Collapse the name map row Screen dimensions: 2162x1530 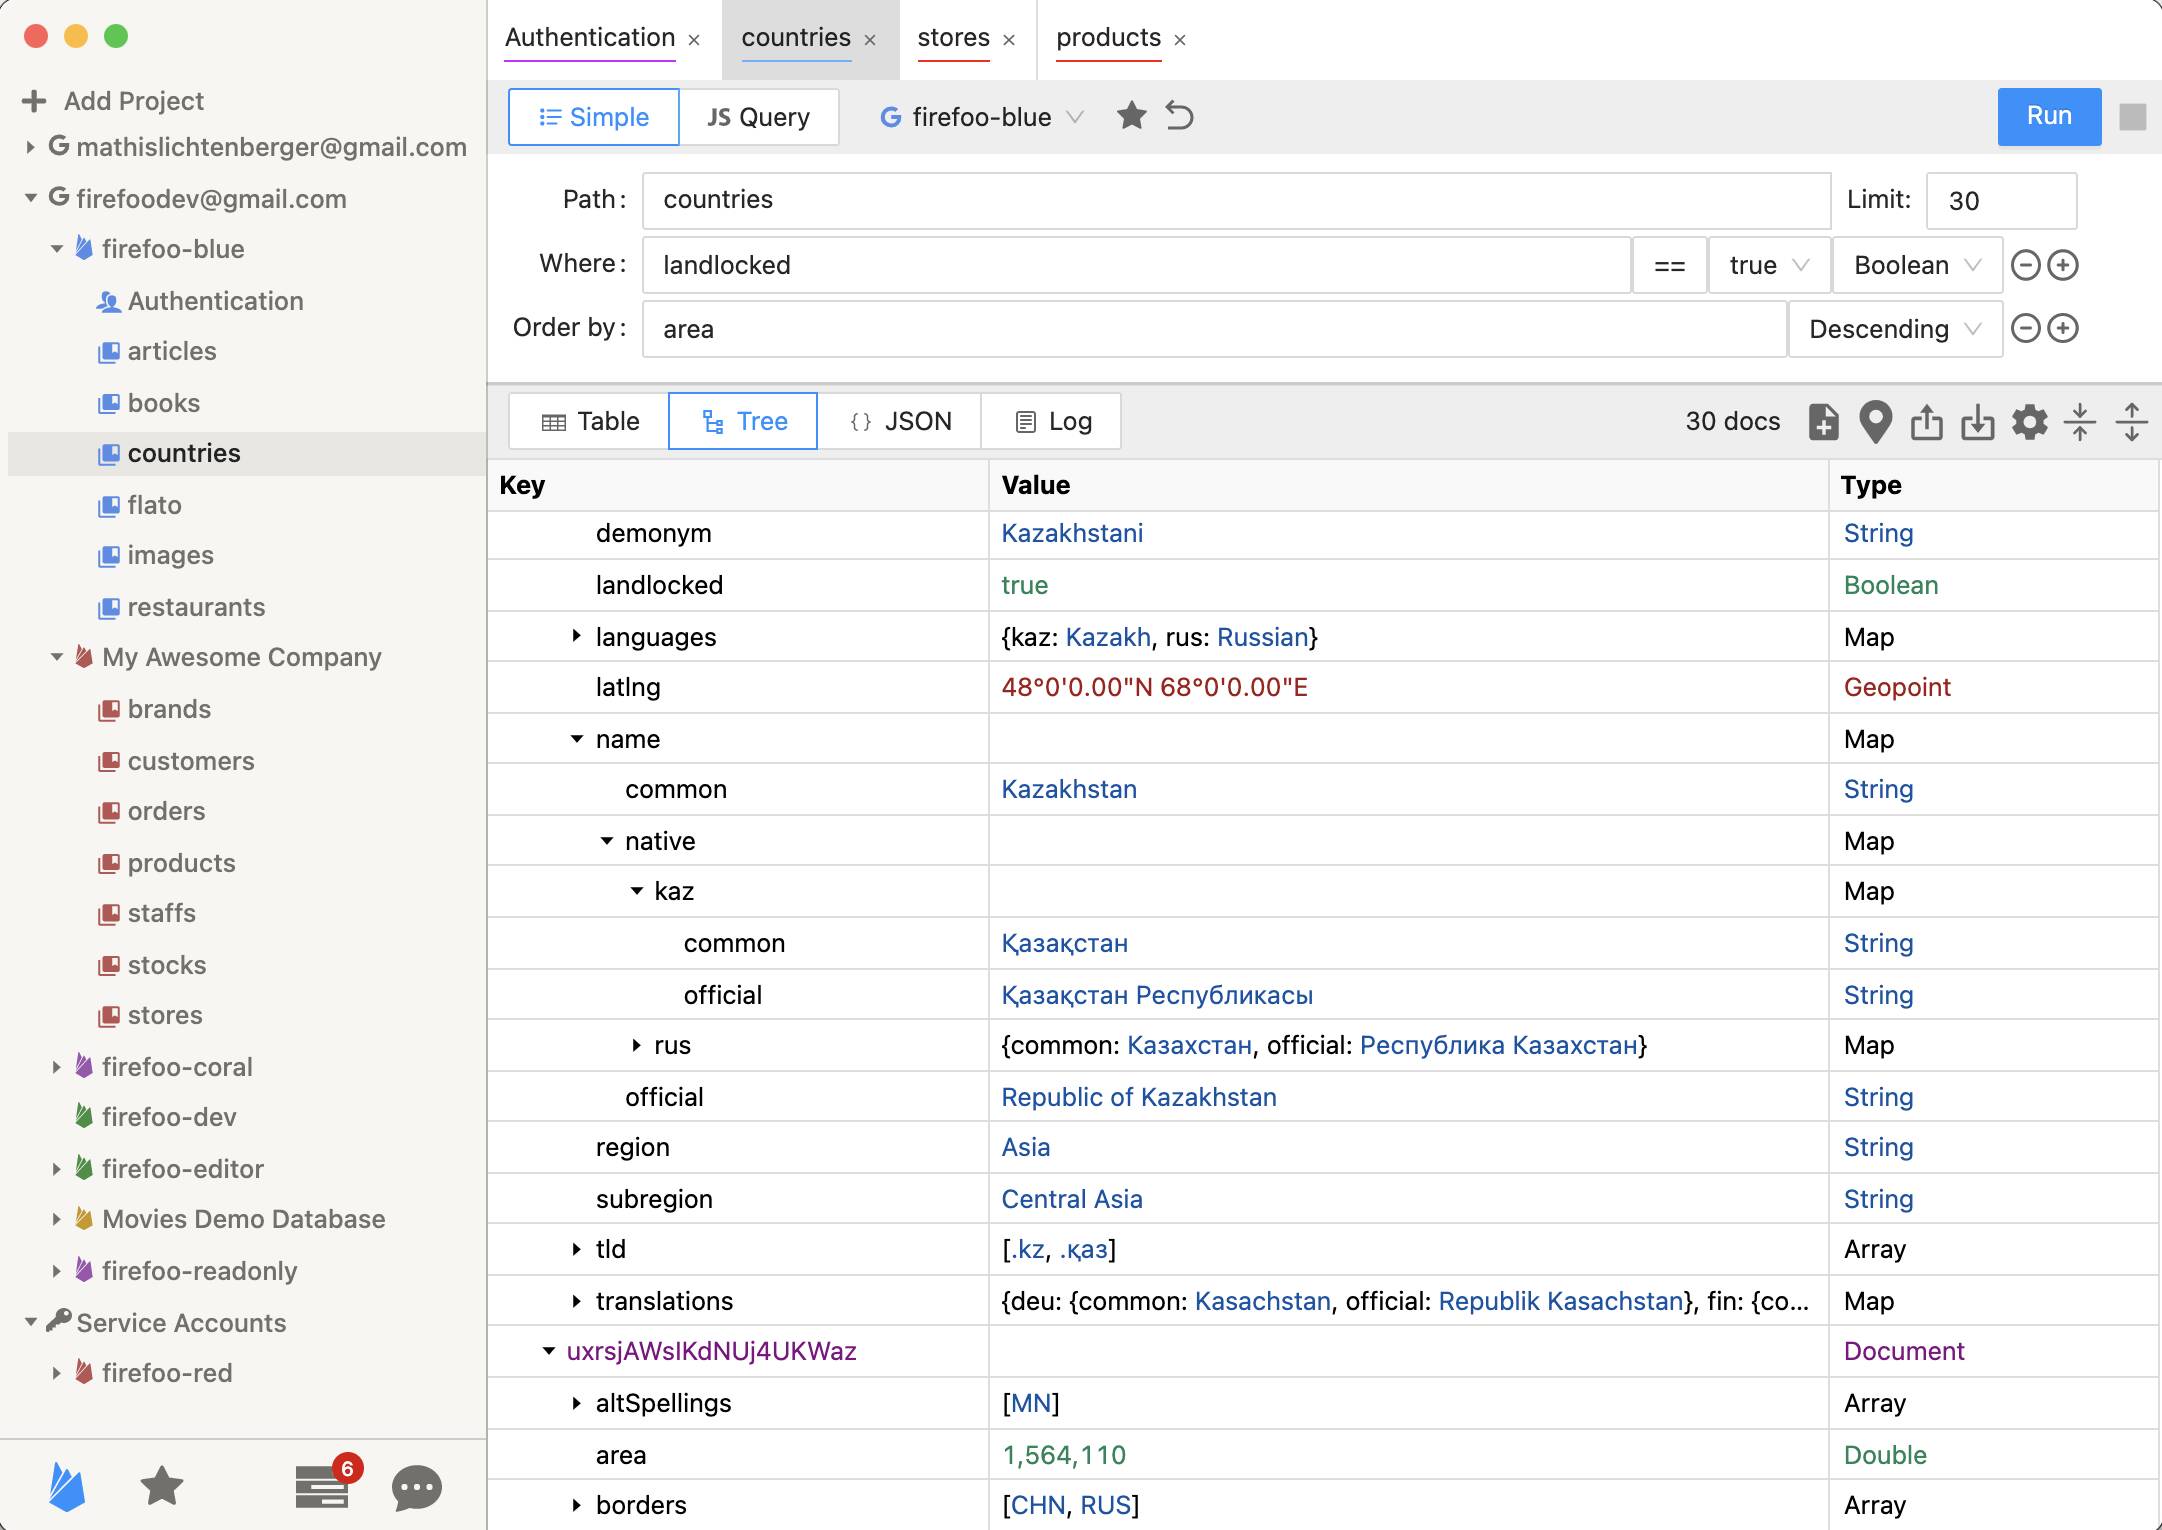[x=576, y=739]
